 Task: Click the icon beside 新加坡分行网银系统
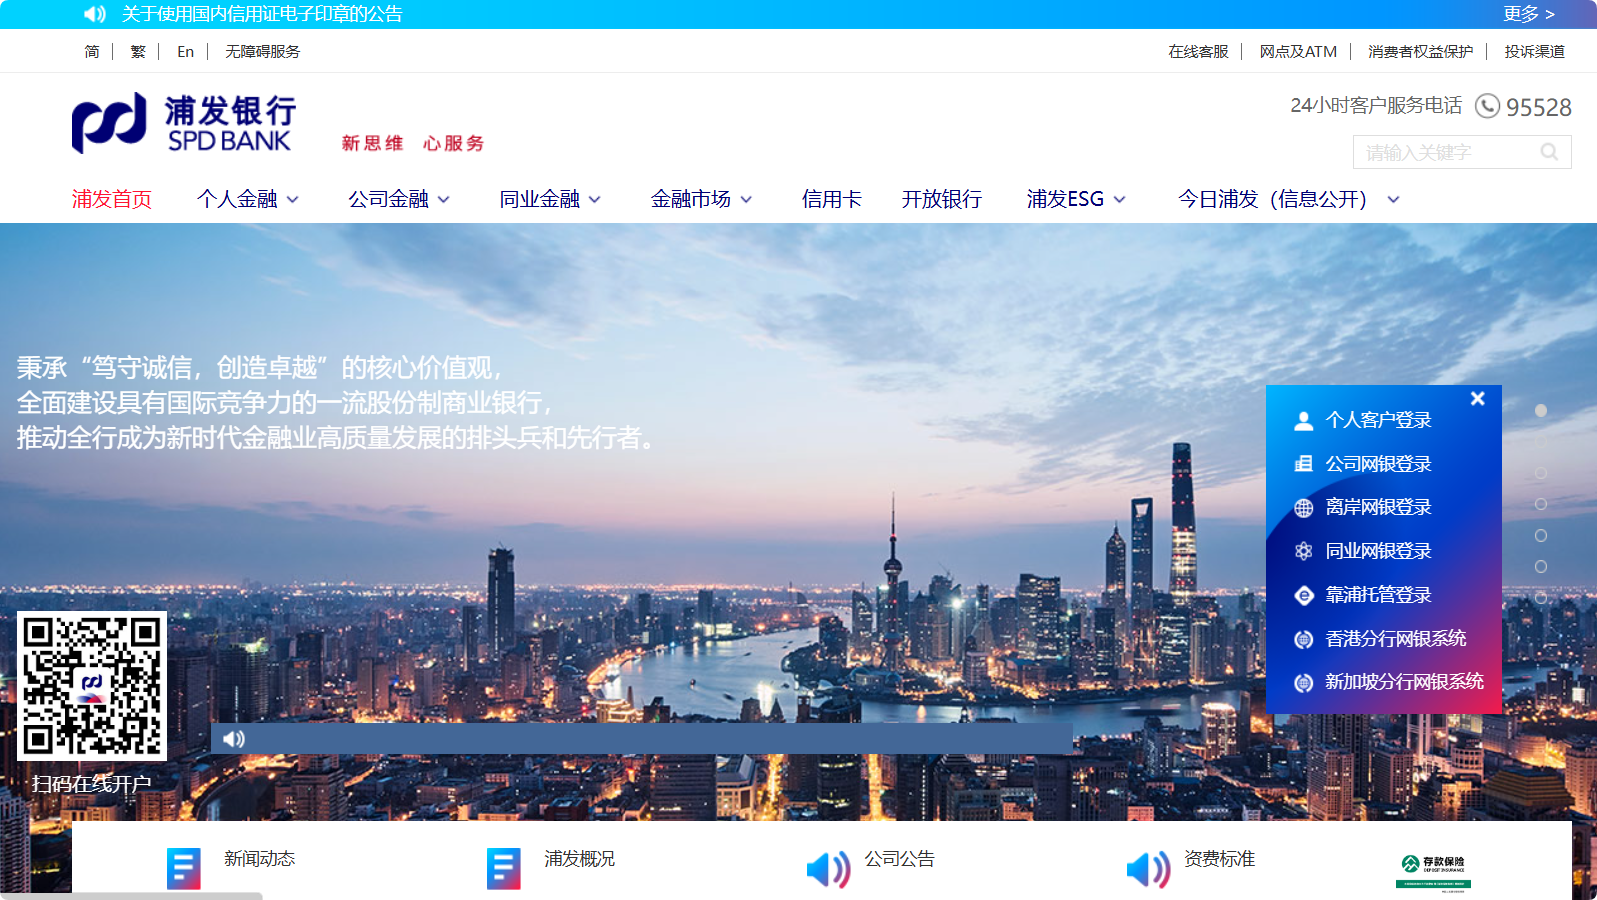click(x=1303, y=682)
